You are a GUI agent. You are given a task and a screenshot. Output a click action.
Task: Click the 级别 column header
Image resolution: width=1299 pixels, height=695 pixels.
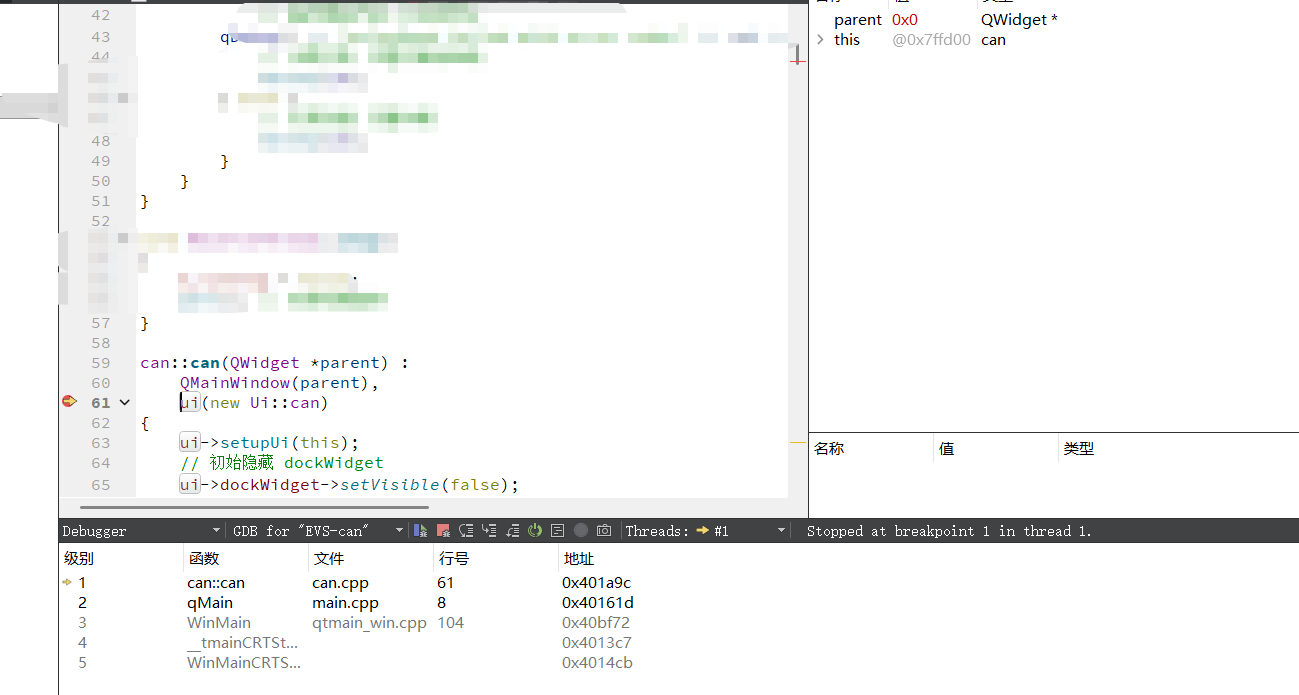tap(122, 559)
